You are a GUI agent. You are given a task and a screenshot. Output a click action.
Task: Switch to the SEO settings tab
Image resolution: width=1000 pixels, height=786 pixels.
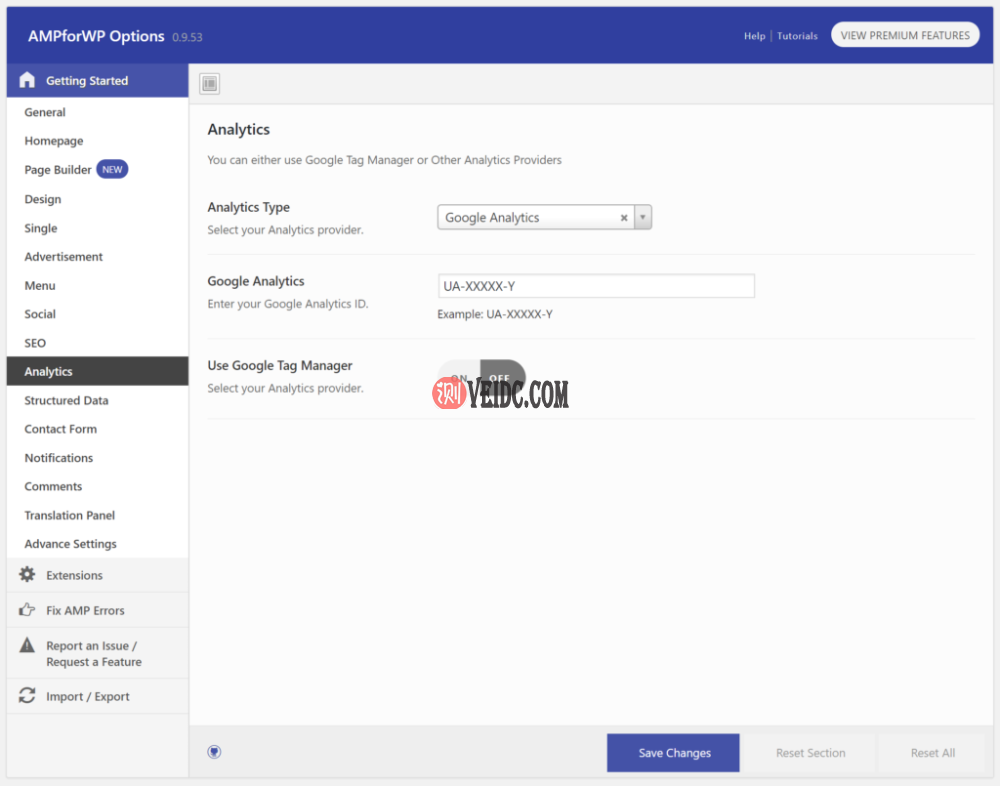[35, 343]
